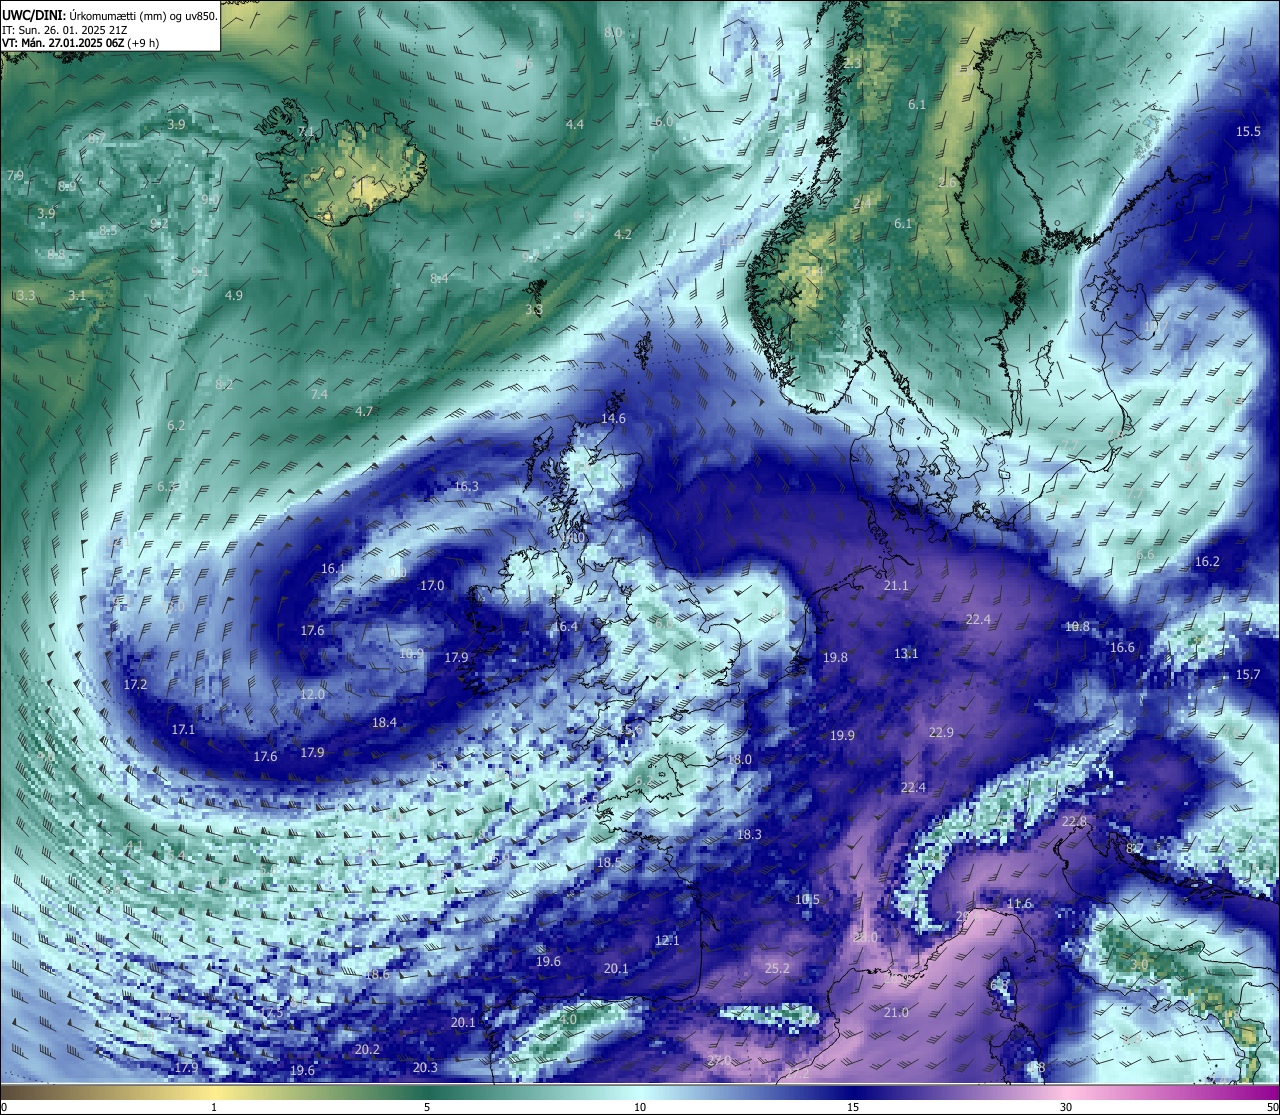Click the 18.6 value label
The image size is (1280, 1115).
coord(377,975)
